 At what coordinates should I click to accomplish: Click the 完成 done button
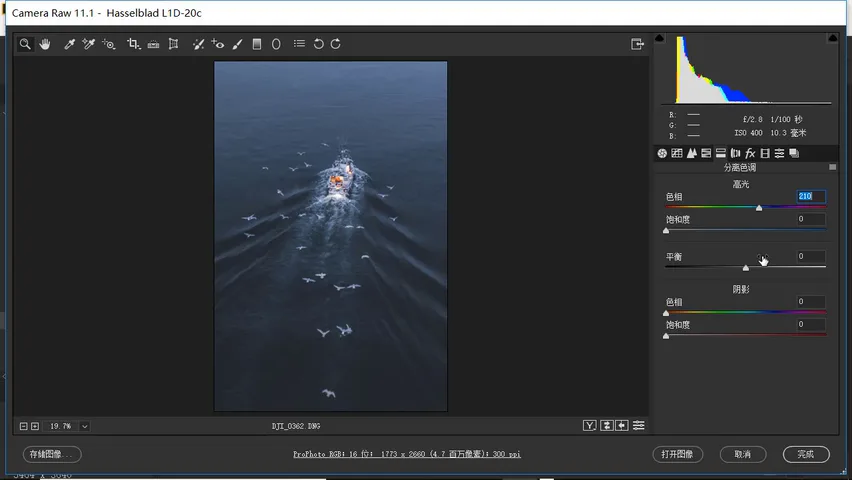pos(806,454)
